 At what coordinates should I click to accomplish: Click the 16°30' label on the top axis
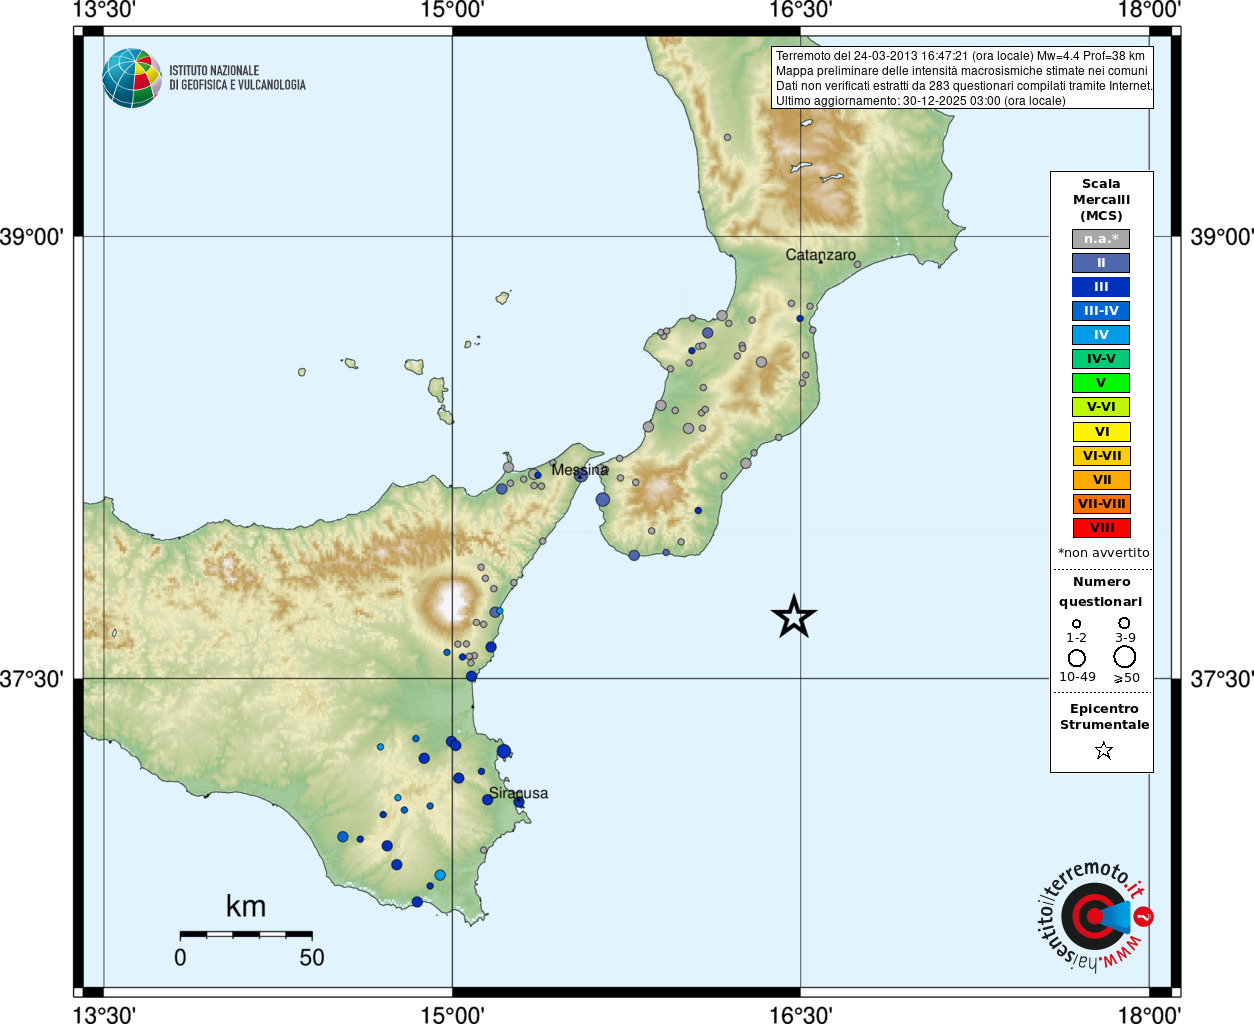[801, 10]
